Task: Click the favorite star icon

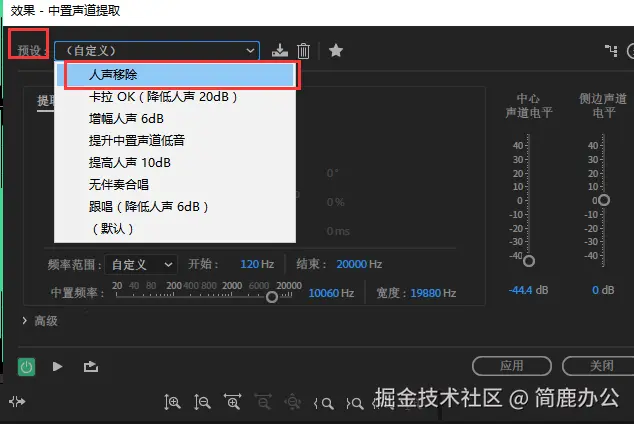Action: pos(336,51)
